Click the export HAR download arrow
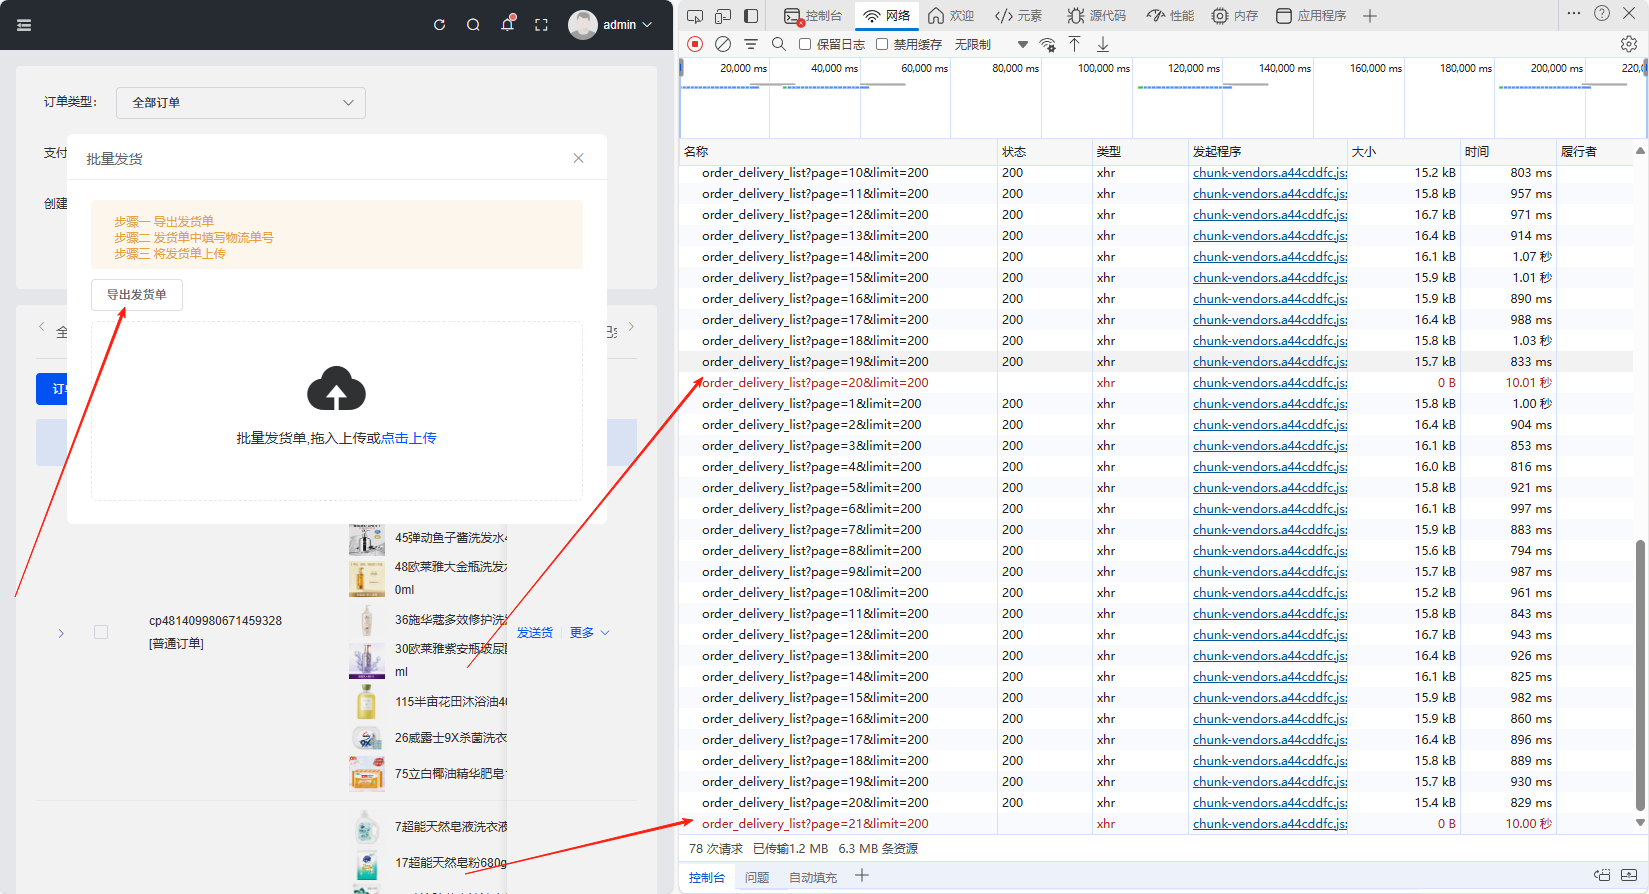The height and width of the screenshot is (894, 1649). tap(1103, 44)
